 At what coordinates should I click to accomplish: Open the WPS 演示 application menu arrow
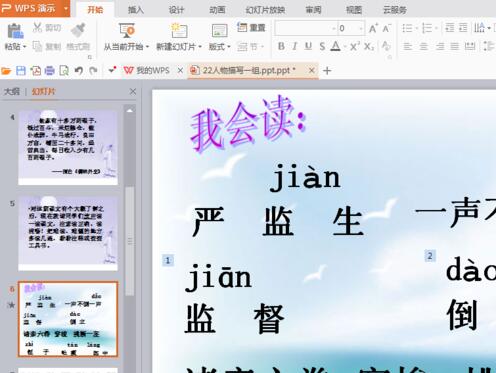click(66, 8)
